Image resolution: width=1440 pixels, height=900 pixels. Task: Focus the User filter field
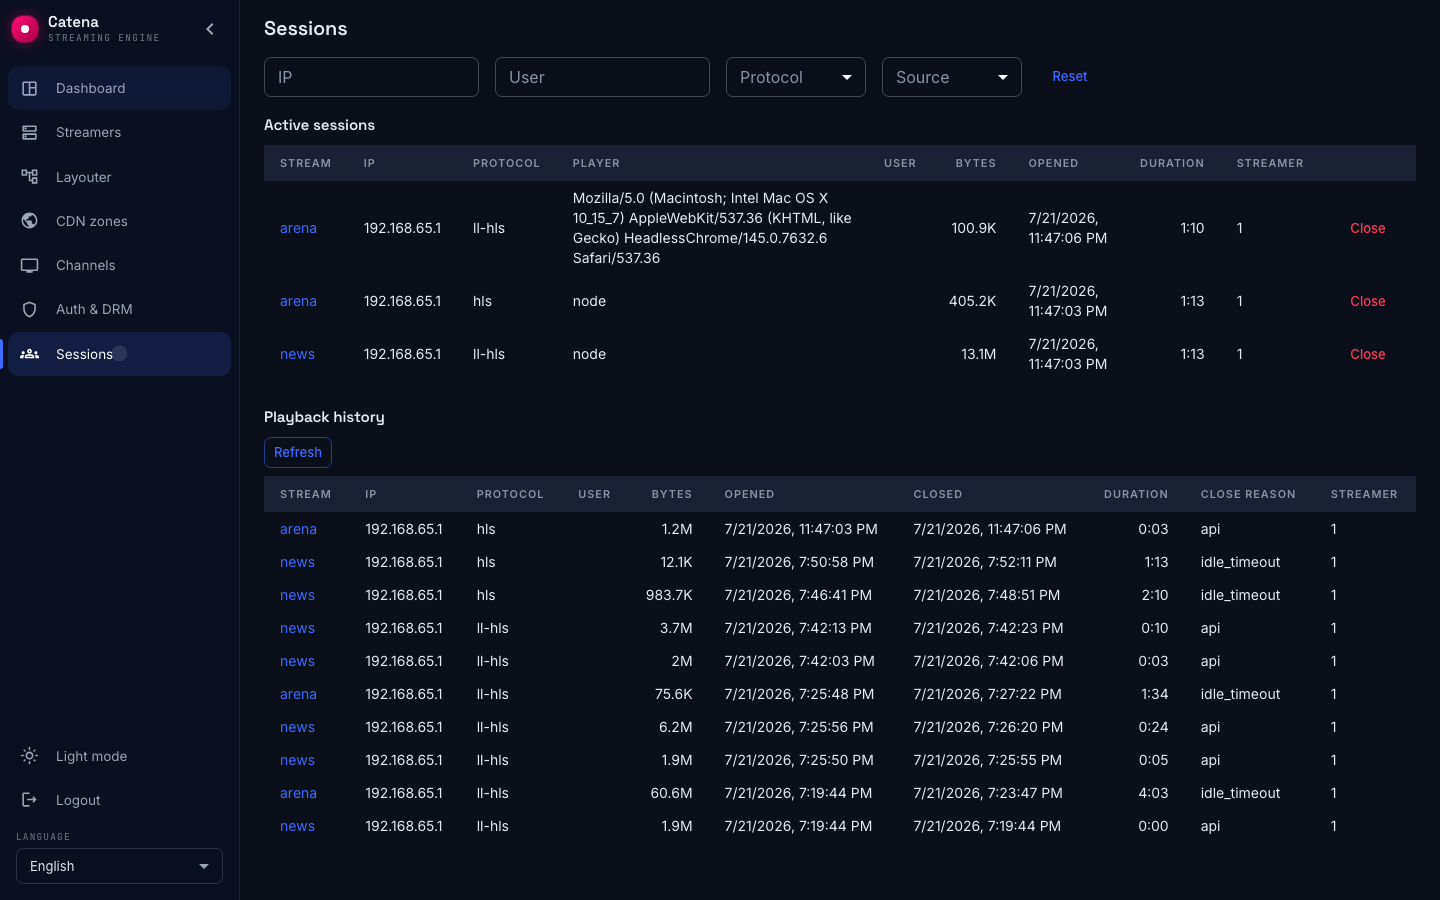pos(602,77)
